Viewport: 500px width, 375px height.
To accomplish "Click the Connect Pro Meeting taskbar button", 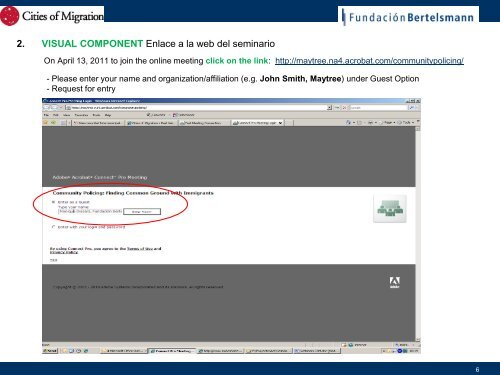I will point(172,351).
